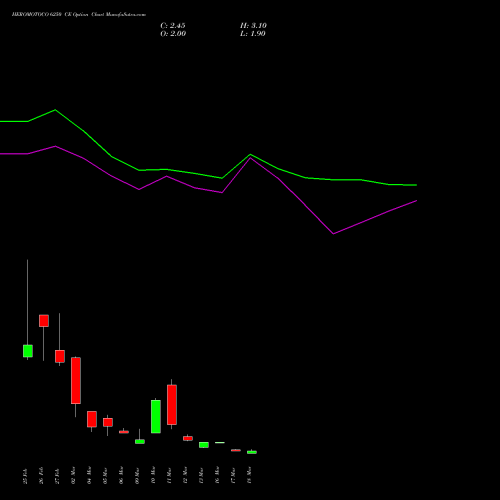Screen dimensions: 500x500
Task: Click the green candle for 13 Mar
Action: pos(204,445)
